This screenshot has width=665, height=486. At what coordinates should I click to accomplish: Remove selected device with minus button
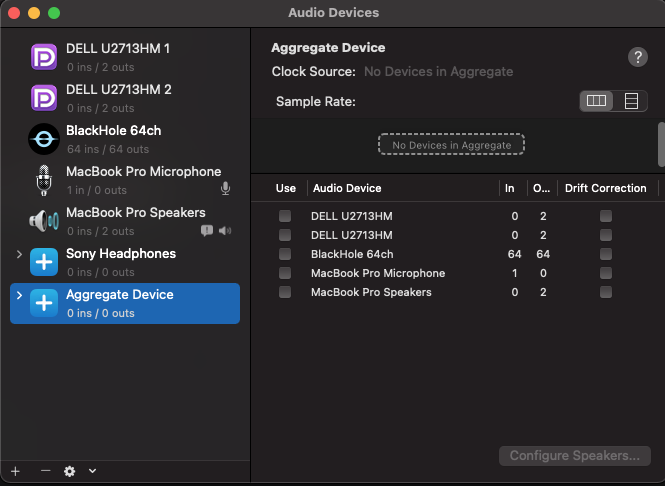pos(45,471)
